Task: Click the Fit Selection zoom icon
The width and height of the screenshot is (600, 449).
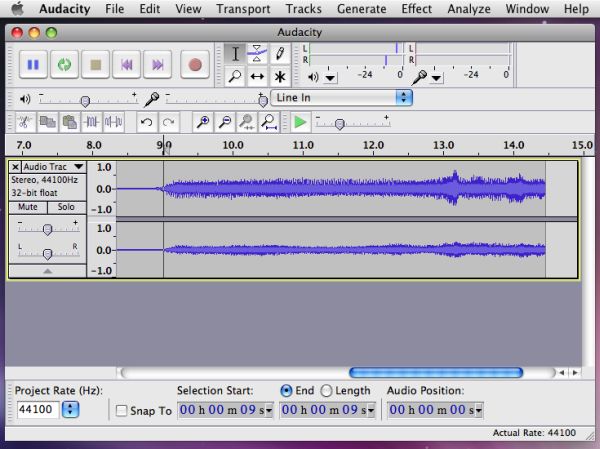Action: (247, 122)
